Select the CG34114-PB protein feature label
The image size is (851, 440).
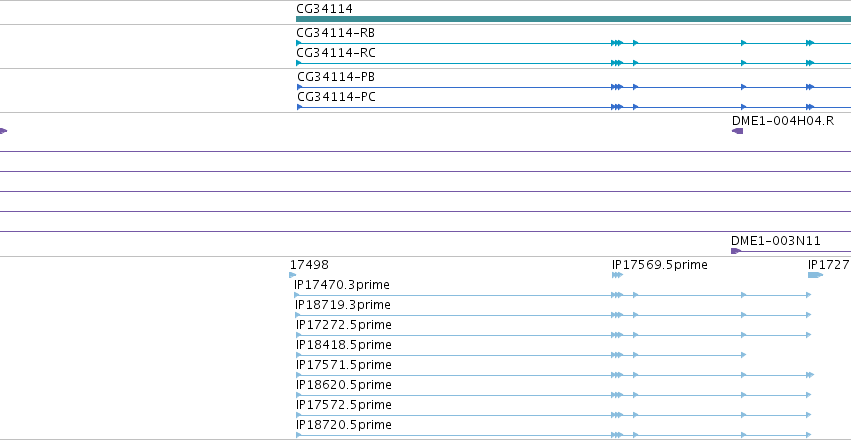pos(336,77)
